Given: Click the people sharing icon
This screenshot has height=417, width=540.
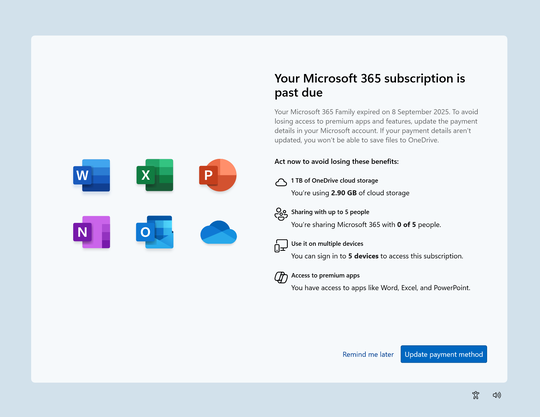Looking at the screenshot, I should (281, 214).
